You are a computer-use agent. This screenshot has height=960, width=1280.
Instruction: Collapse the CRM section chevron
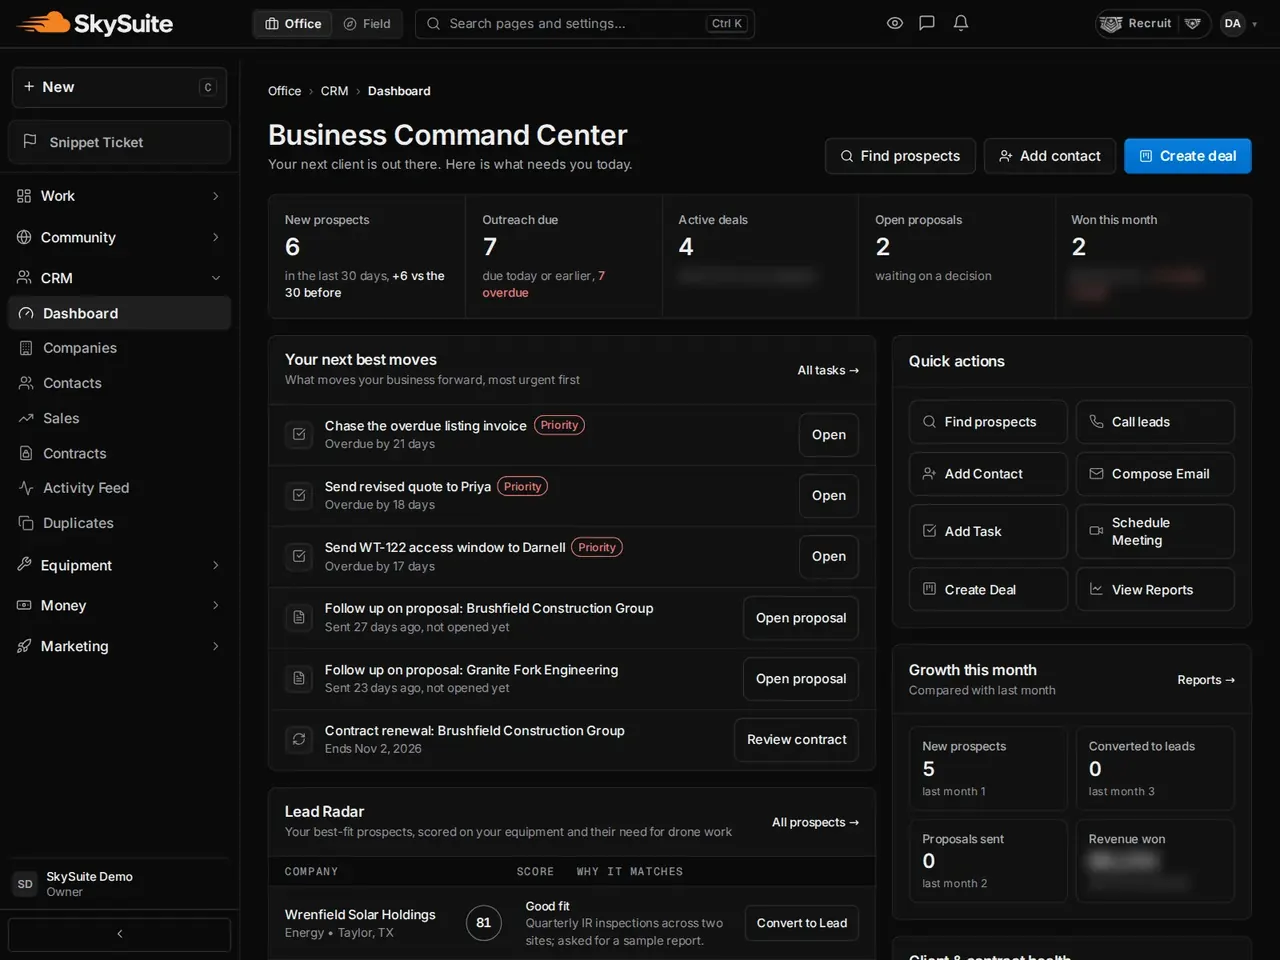pos(216,278)
